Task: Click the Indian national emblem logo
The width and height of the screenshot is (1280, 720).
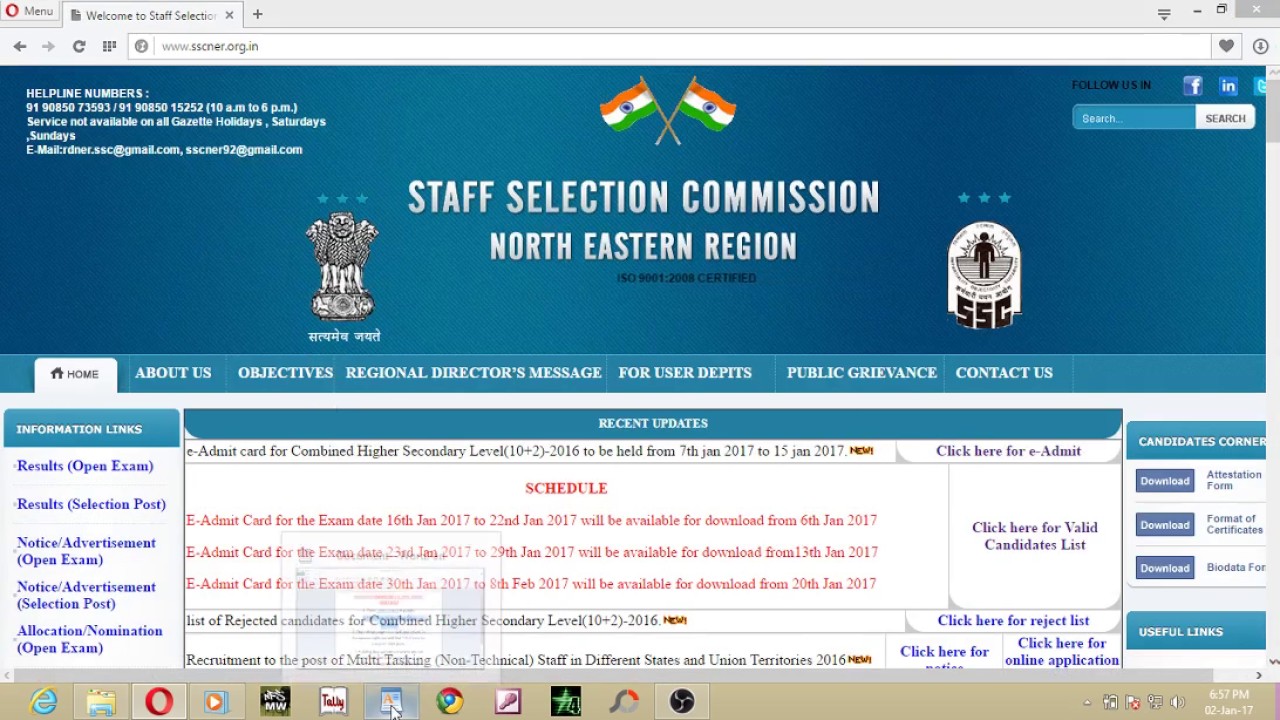Action: click(x=343, y=267)
